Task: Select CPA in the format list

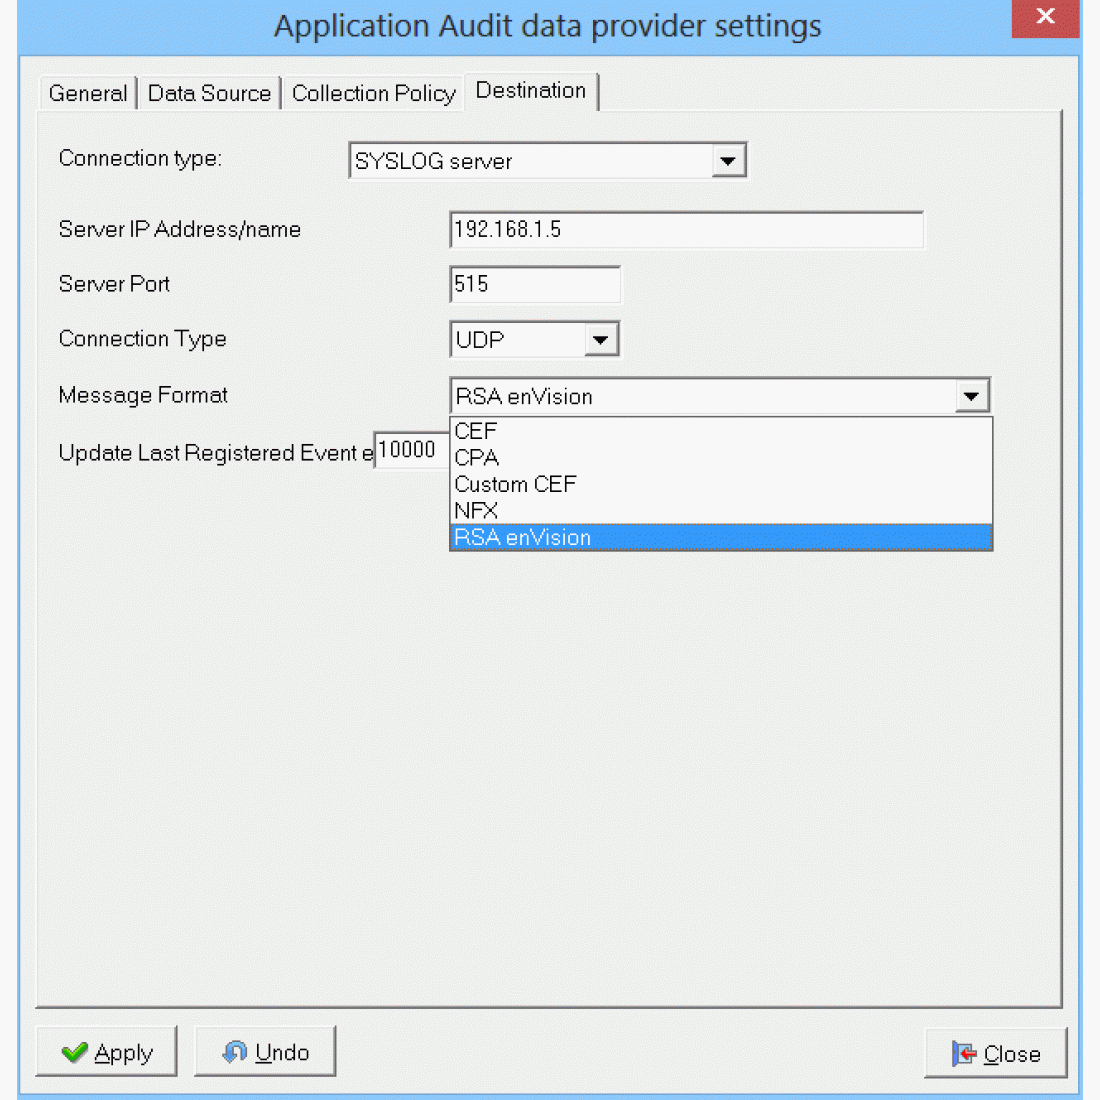Action: pos(477,458)
